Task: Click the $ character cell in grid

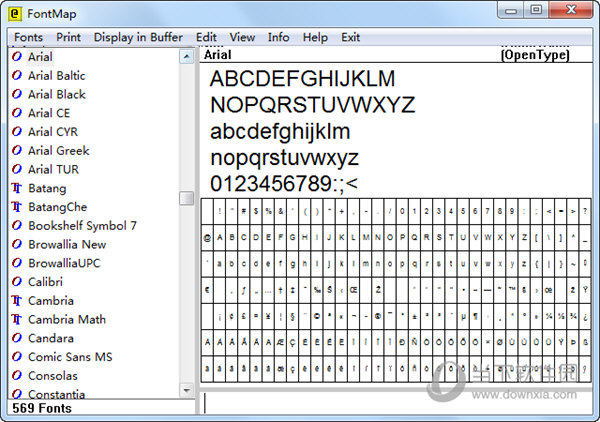Action: point(256,211)
